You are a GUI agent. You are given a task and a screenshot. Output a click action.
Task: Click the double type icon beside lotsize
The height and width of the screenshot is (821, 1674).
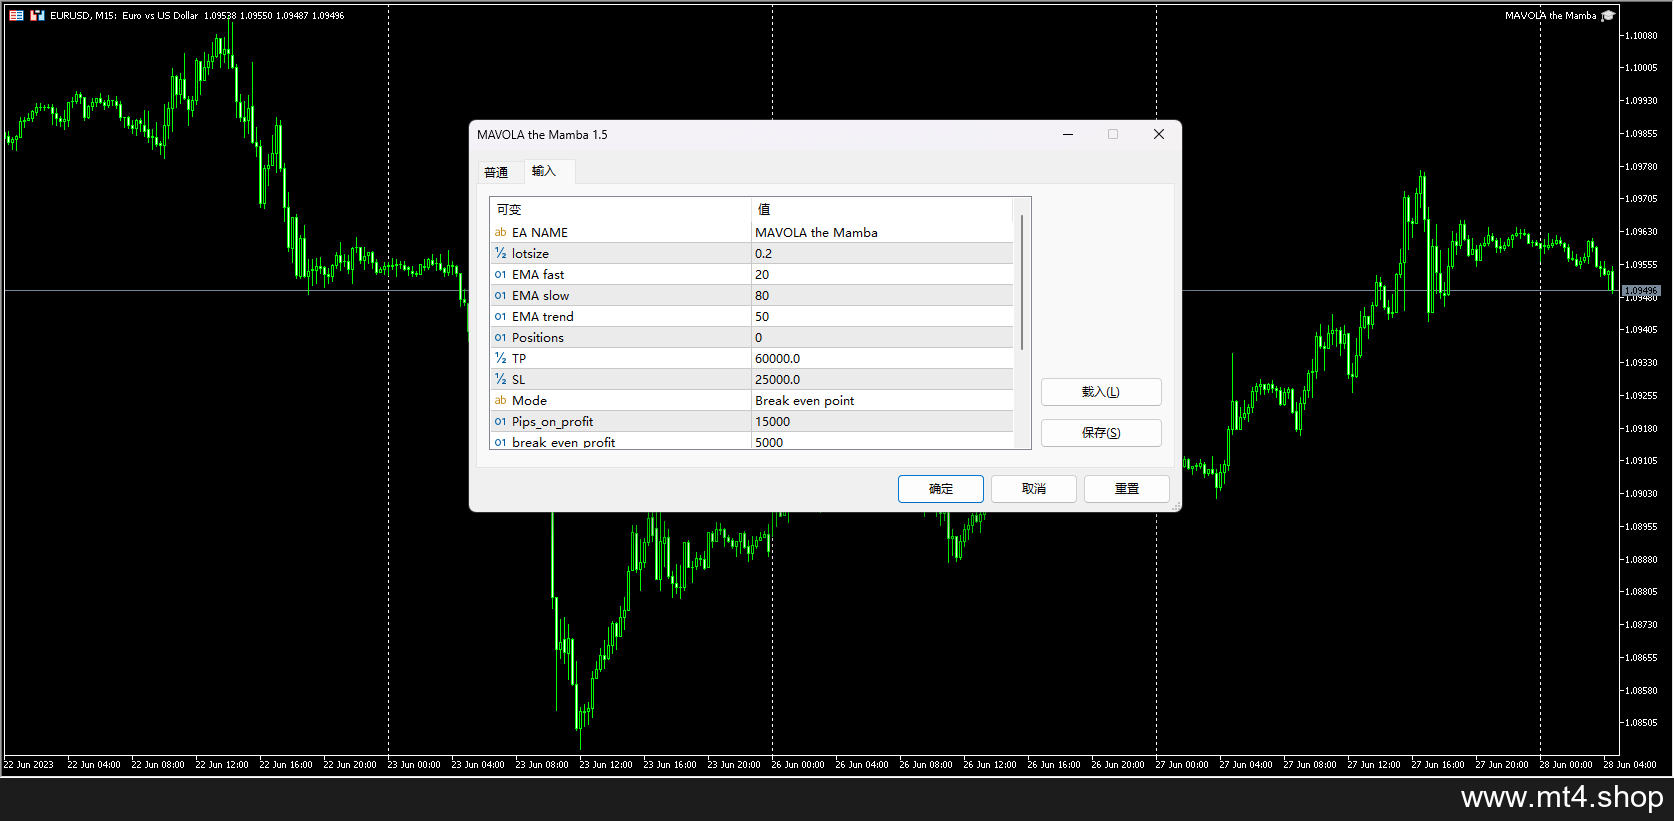click(500, 254)
